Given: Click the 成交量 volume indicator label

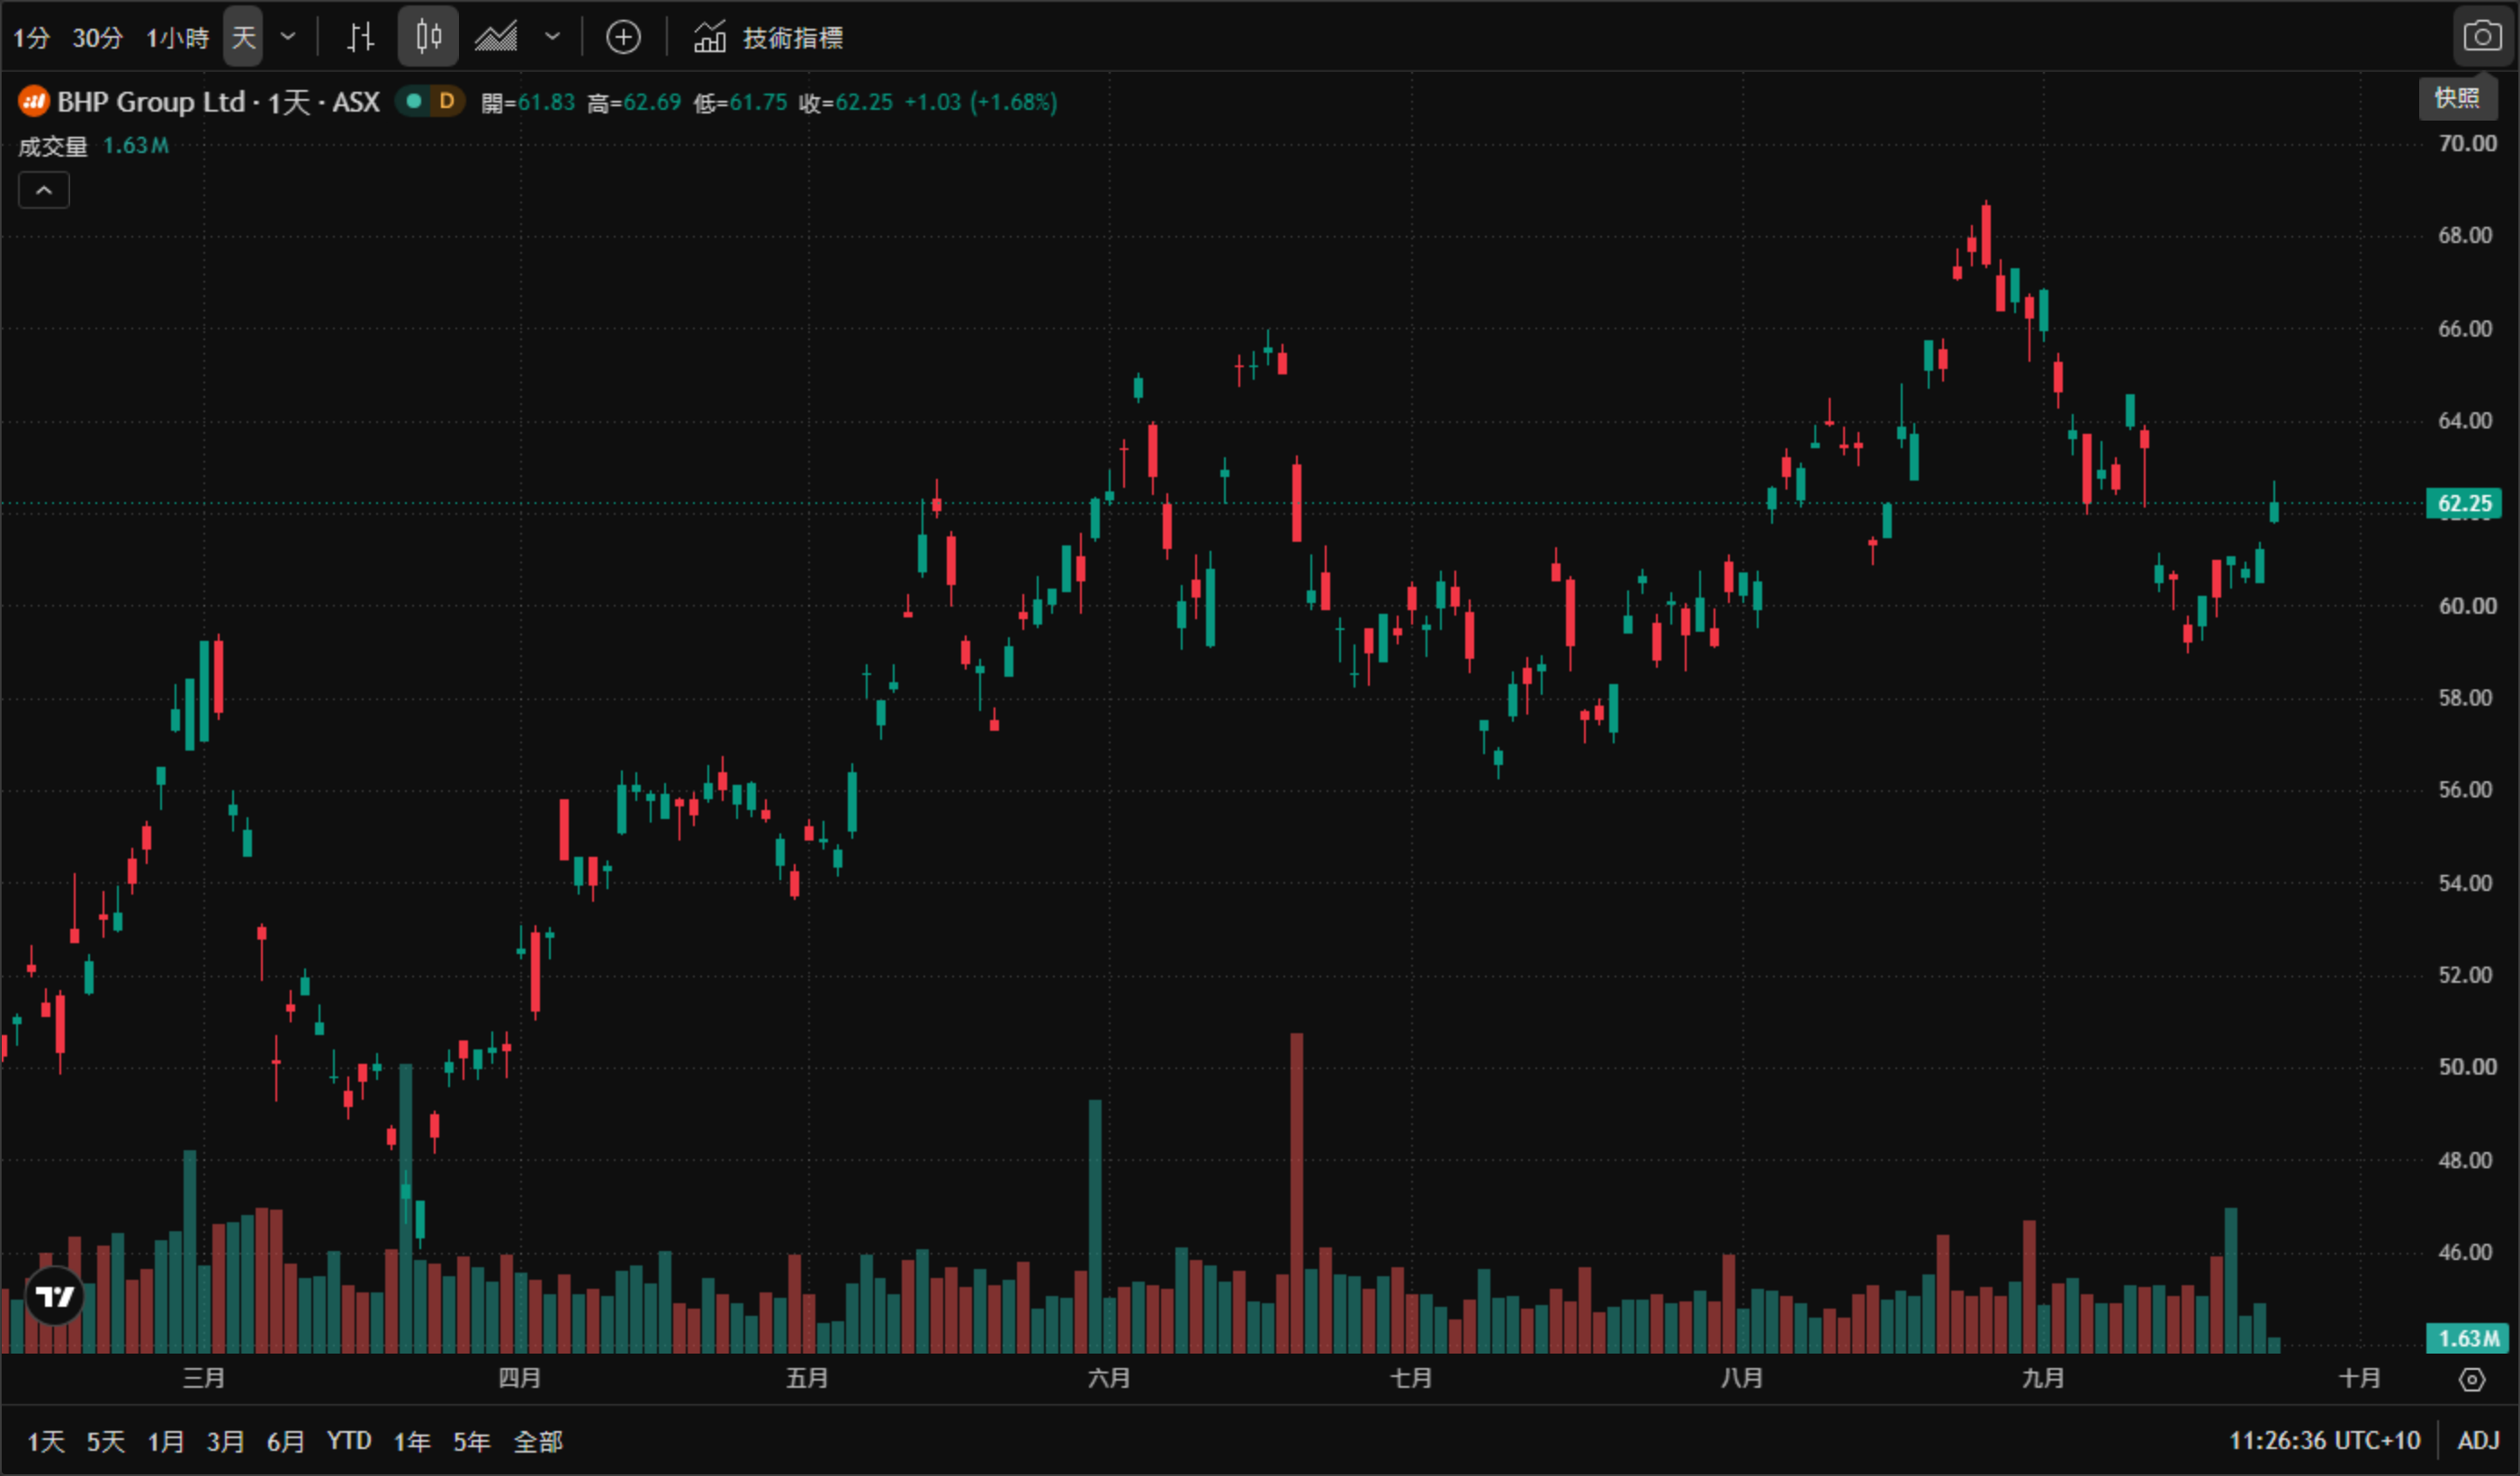Looking at the screenshot, I should [52, 146].
